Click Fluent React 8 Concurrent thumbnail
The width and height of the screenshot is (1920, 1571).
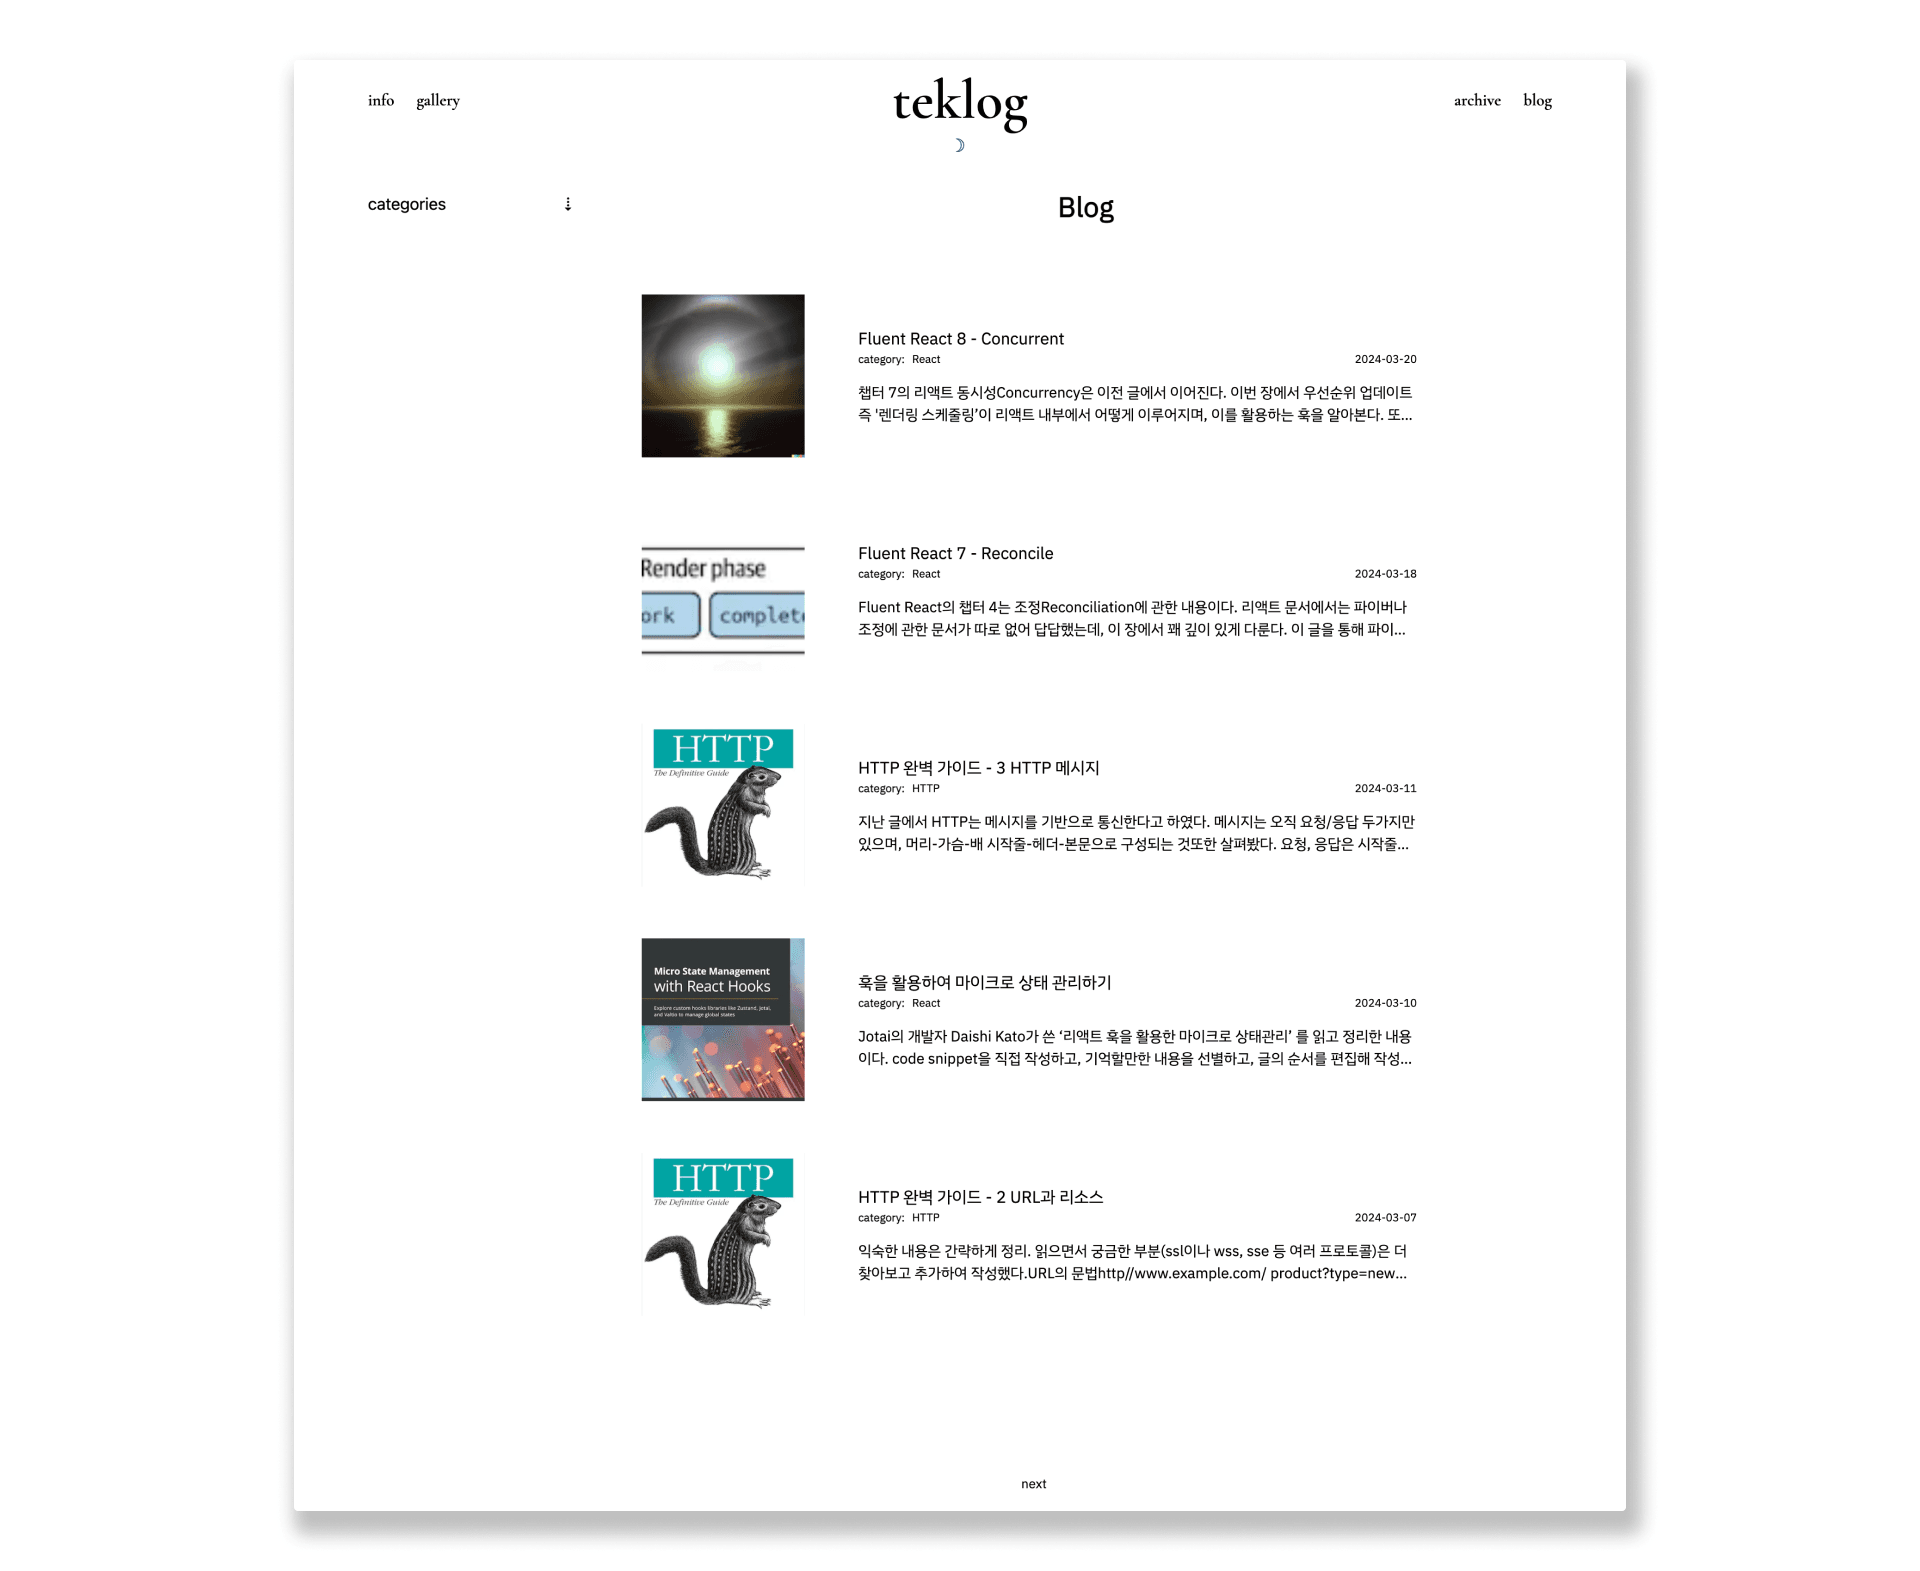(x=721, y=375)
